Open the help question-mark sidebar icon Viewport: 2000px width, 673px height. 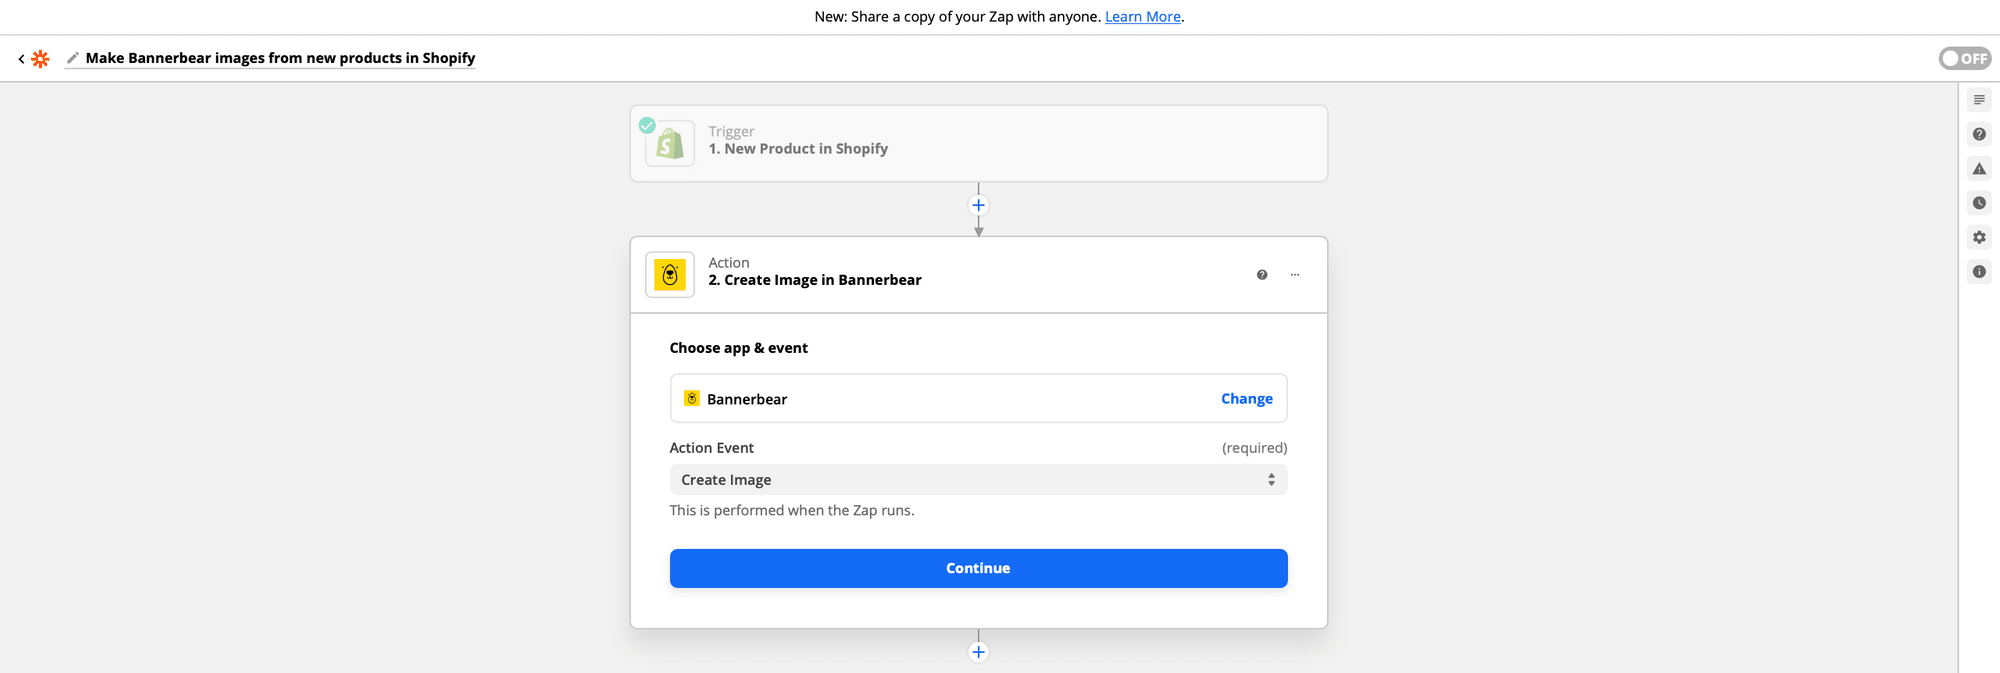click(1979, 134)
